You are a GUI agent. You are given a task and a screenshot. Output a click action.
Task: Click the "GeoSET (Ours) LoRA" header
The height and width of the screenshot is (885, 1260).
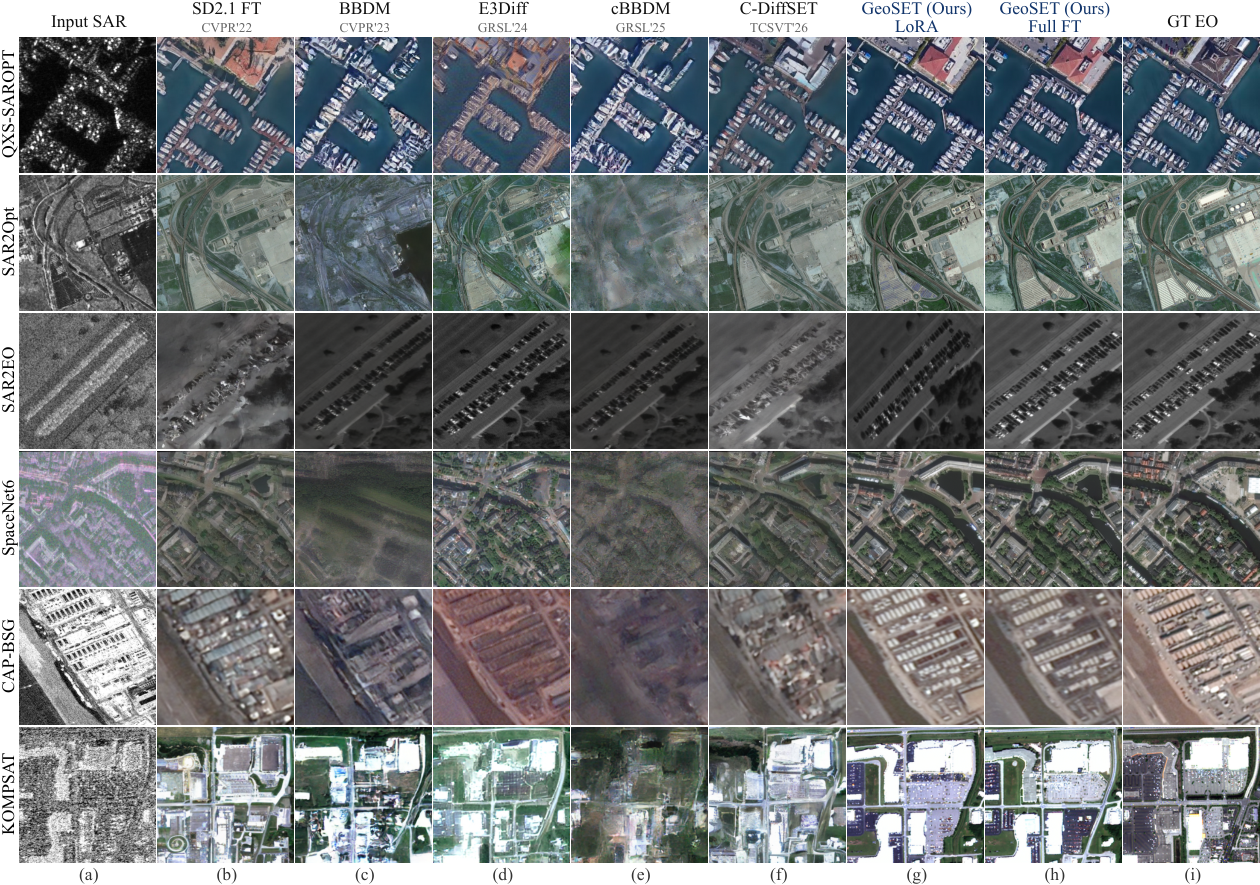tap(915, 18)
